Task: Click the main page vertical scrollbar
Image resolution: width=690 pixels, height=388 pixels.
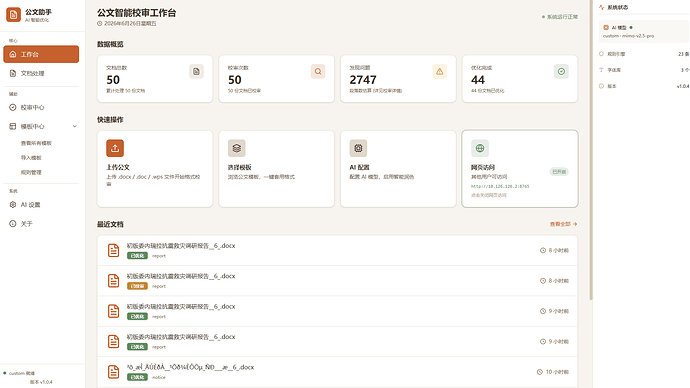Action: (591, 150)
